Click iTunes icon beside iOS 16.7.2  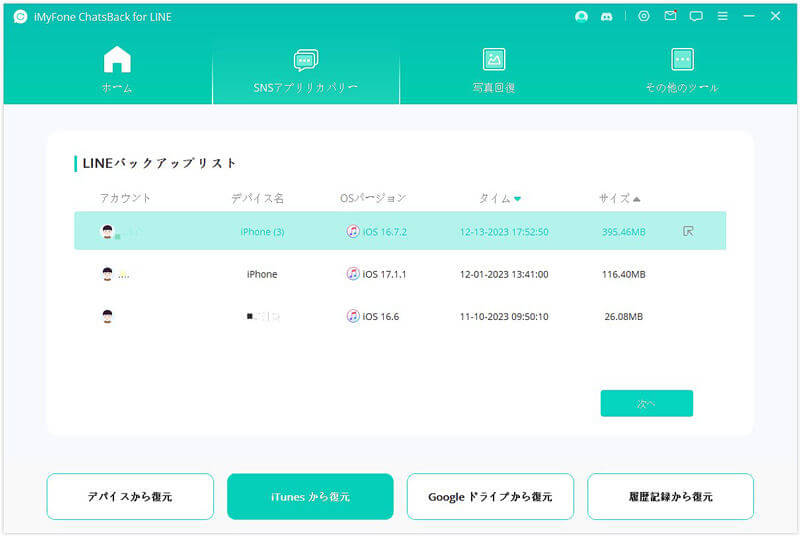353,231
